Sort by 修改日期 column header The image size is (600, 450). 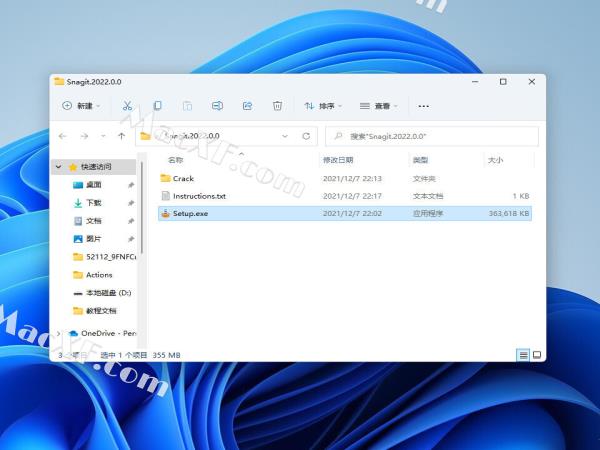(x=337, y=160)
